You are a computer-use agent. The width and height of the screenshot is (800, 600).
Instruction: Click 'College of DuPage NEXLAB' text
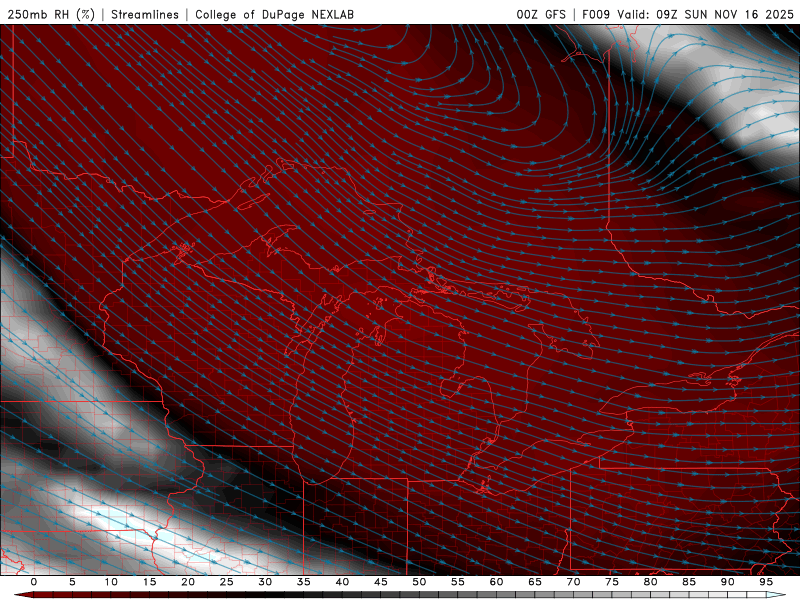coord(274,14)
